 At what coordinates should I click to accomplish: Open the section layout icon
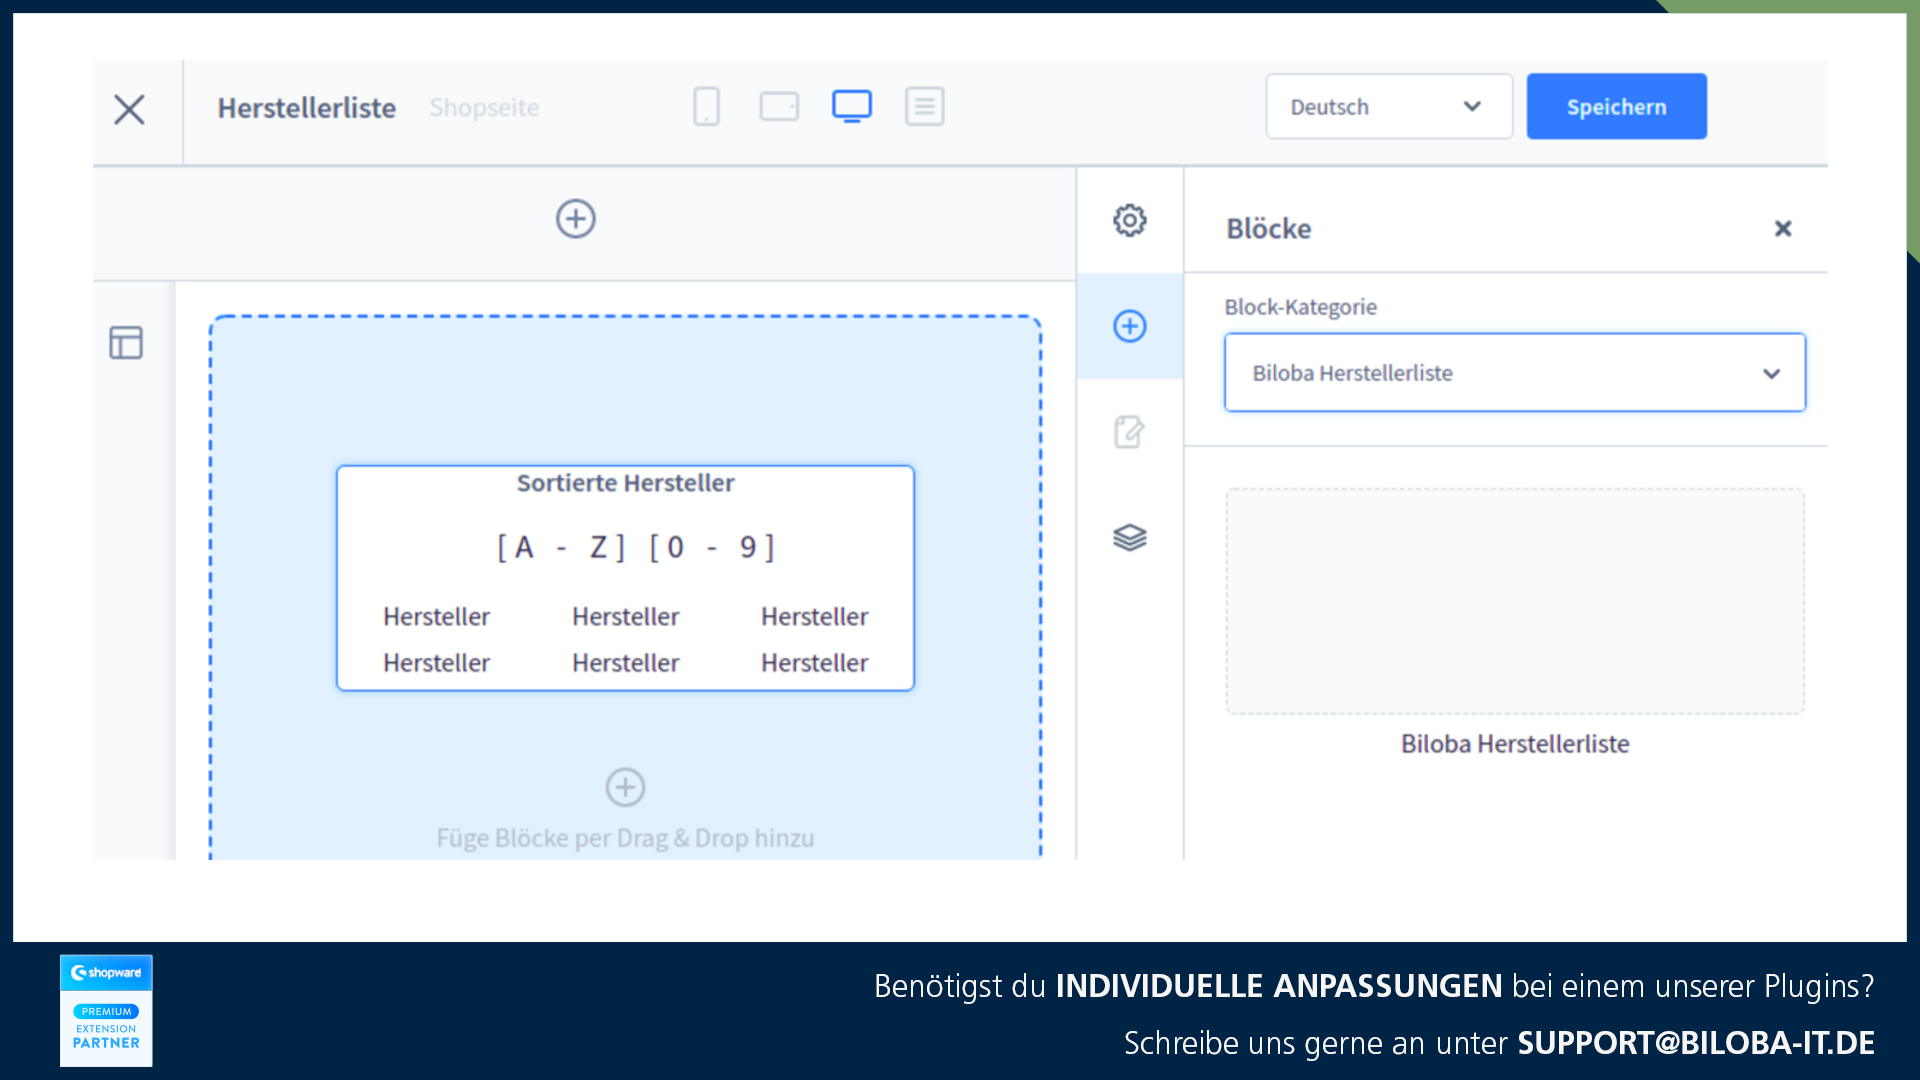[x=126, y=343]
